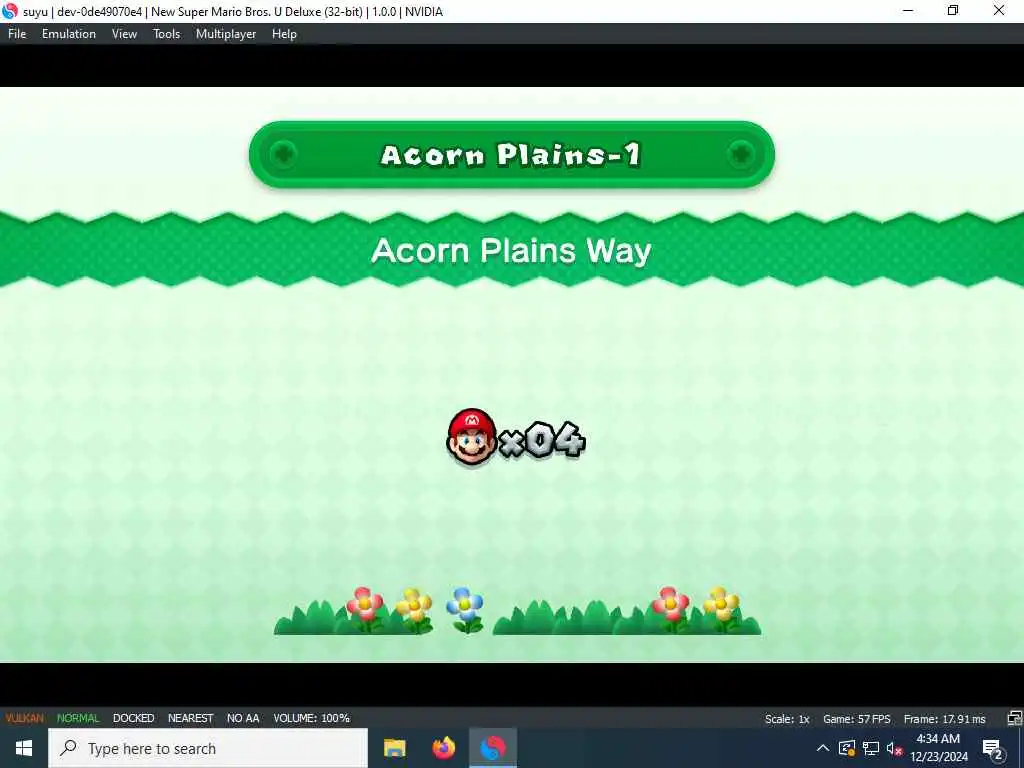Open the Tools menu
Image resolution: width=1024 pixels, height=768 pixels.
point(167,34)
